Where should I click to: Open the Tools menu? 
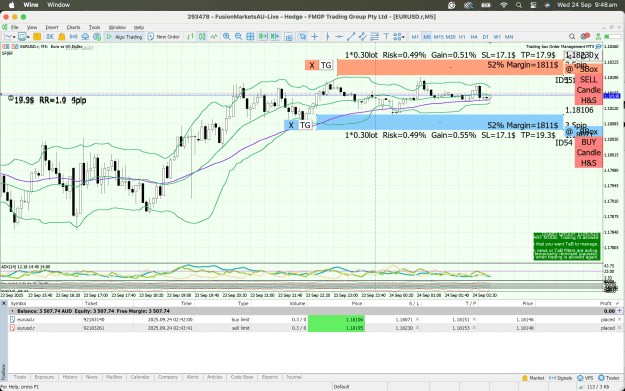(x=94, y=27)
